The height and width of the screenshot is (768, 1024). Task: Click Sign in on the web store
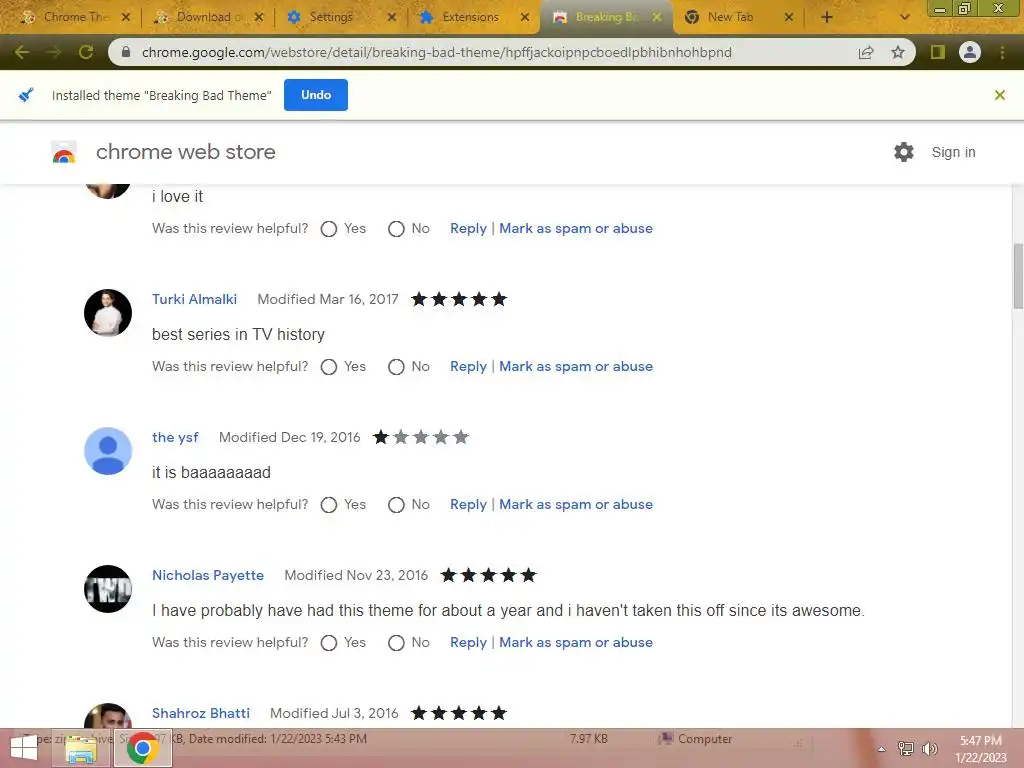[x=953, y=152]
